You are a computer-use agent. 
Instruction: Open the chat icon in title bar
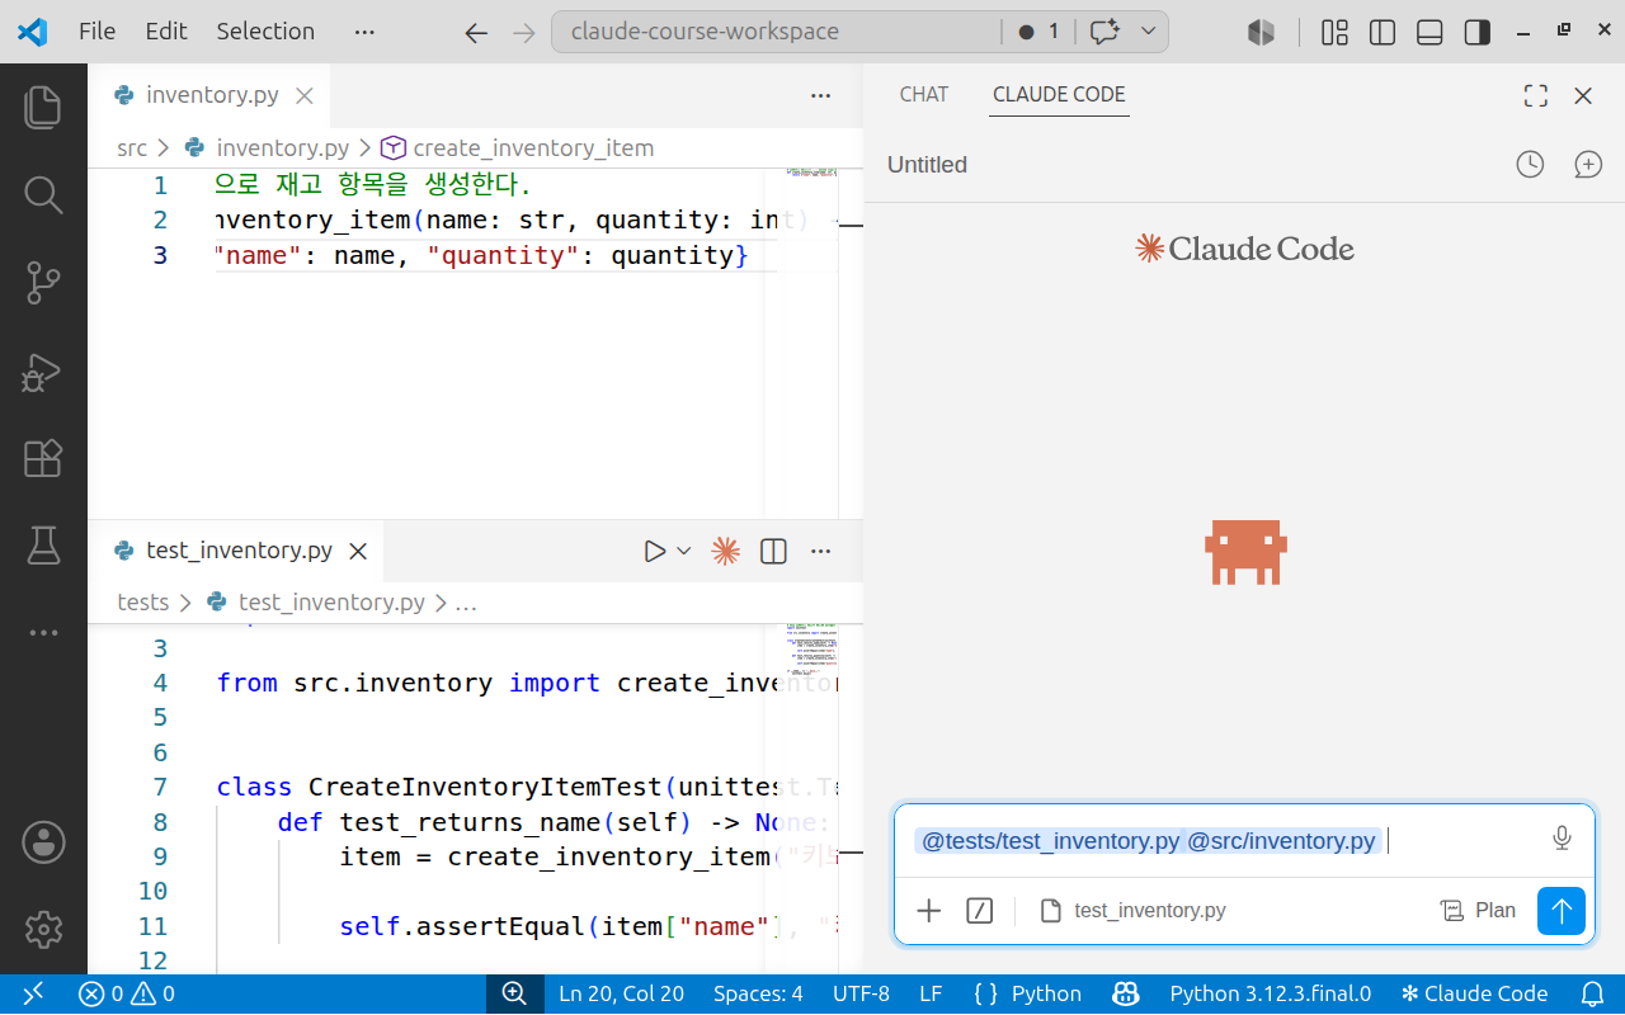1104,31
